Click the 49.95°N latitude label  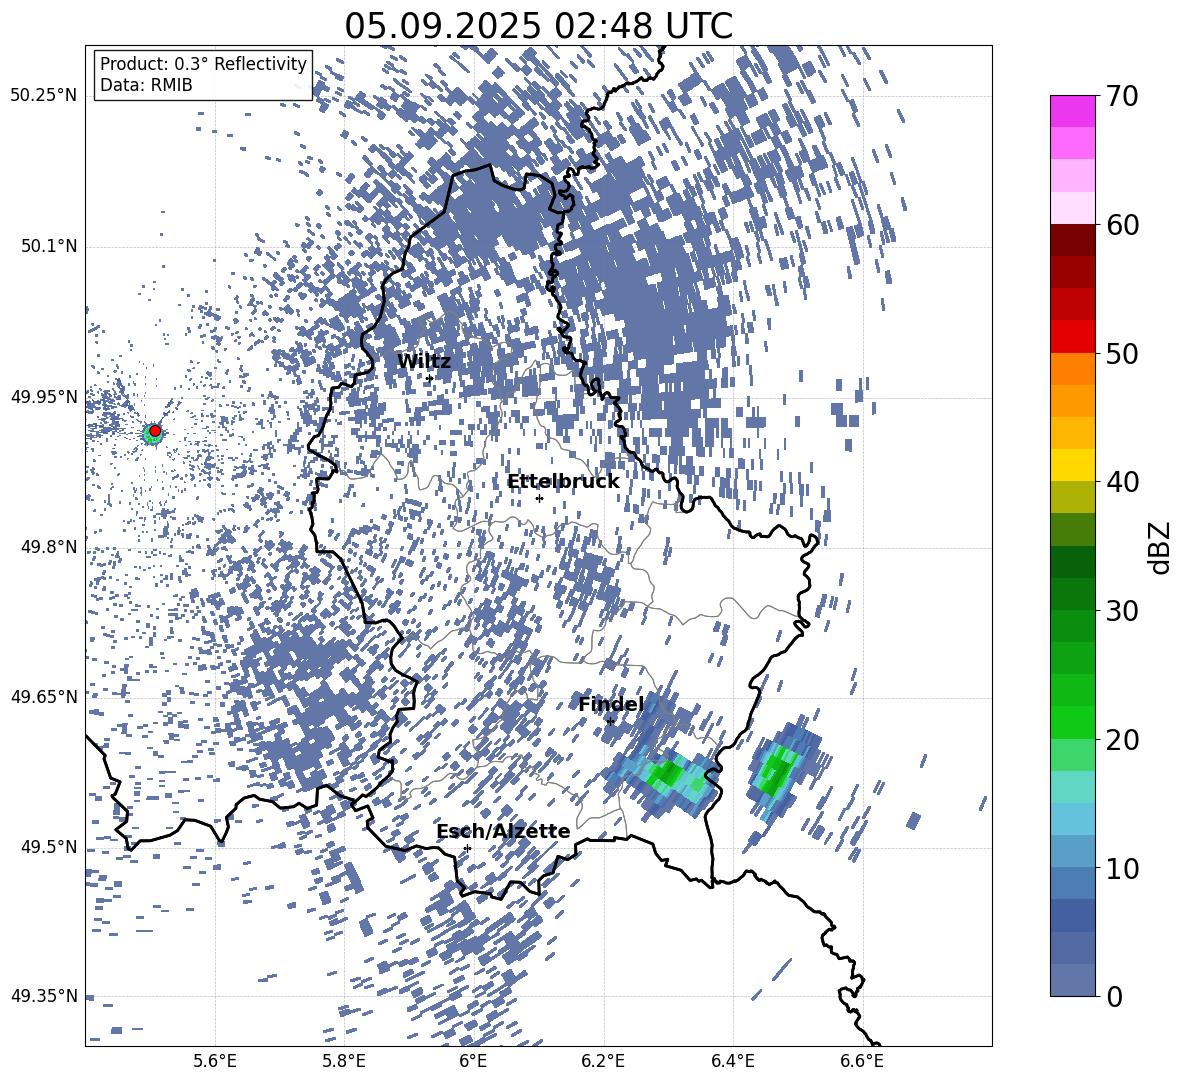pos(44,397)
